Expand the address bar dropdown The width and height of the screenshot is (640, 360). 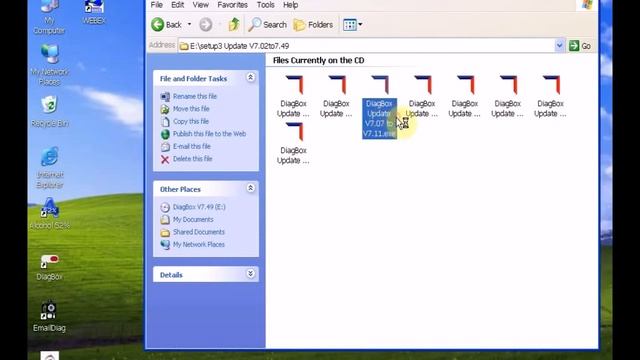(x=559, y=46)
